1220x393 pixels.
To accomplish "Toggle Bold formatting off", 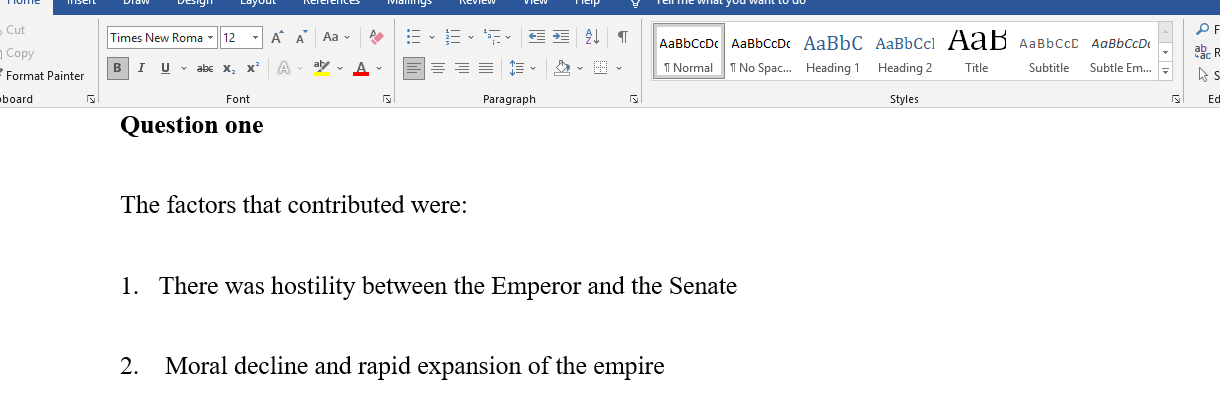I will tap(118, 68).
